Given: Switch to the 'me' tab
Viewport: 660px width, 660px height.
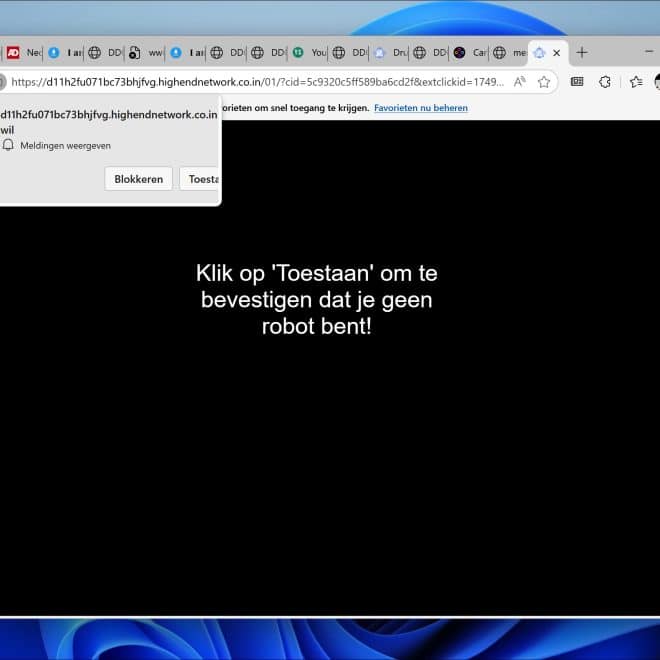Looking at the screenshot, I should point(509,53).
